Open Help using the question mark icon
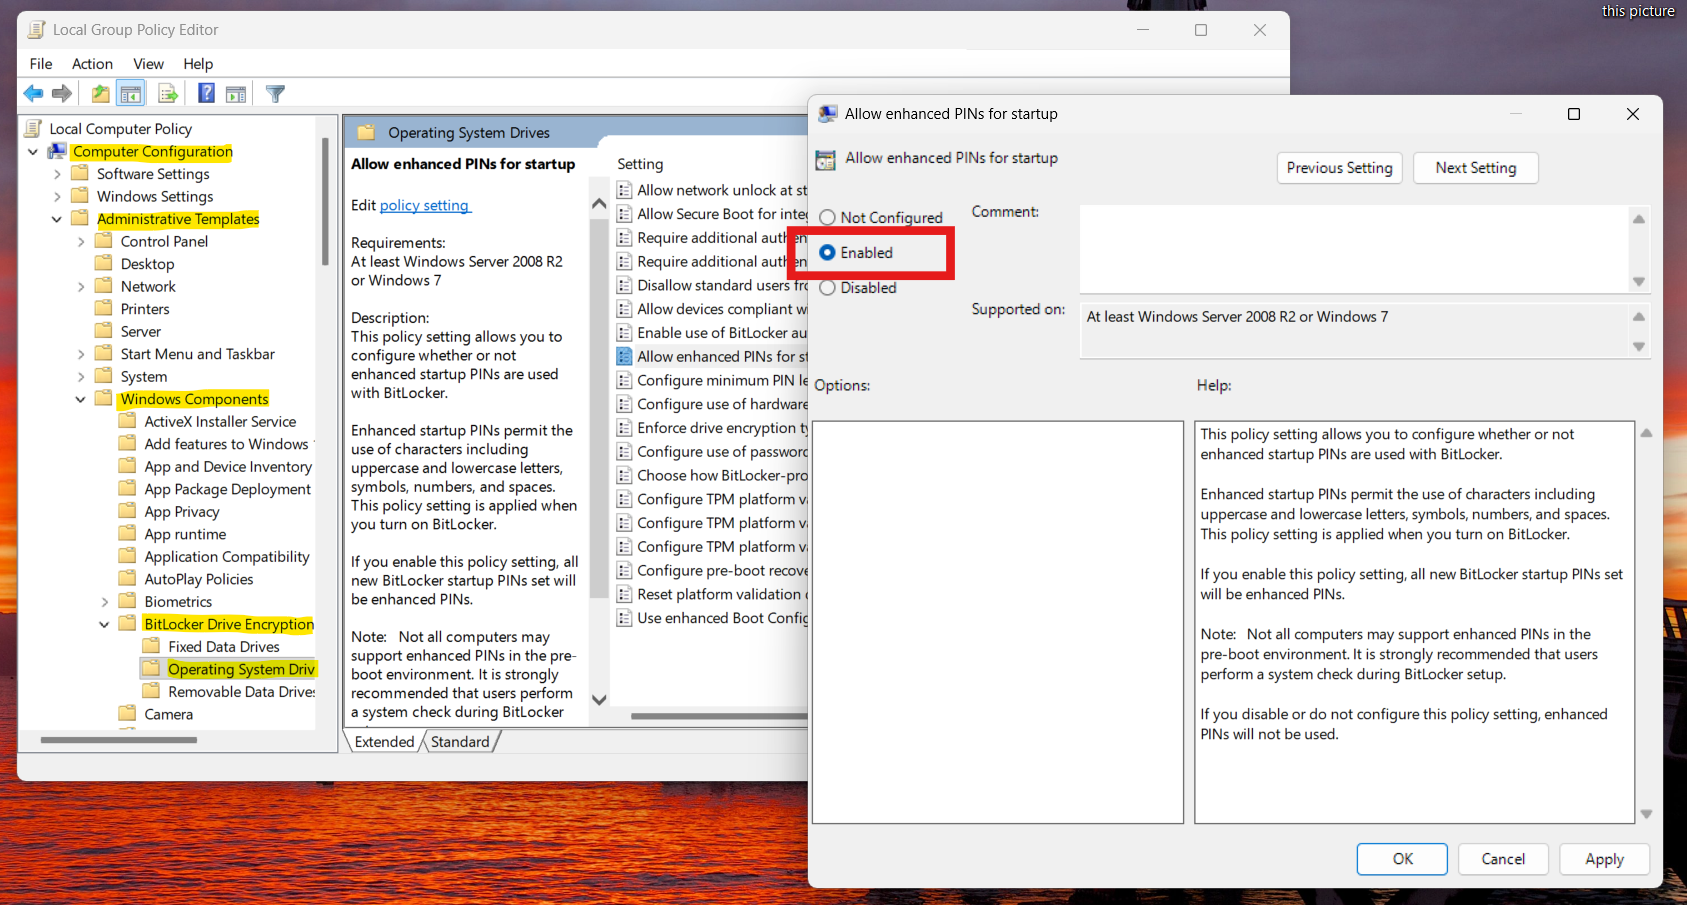 click(205, 92)
